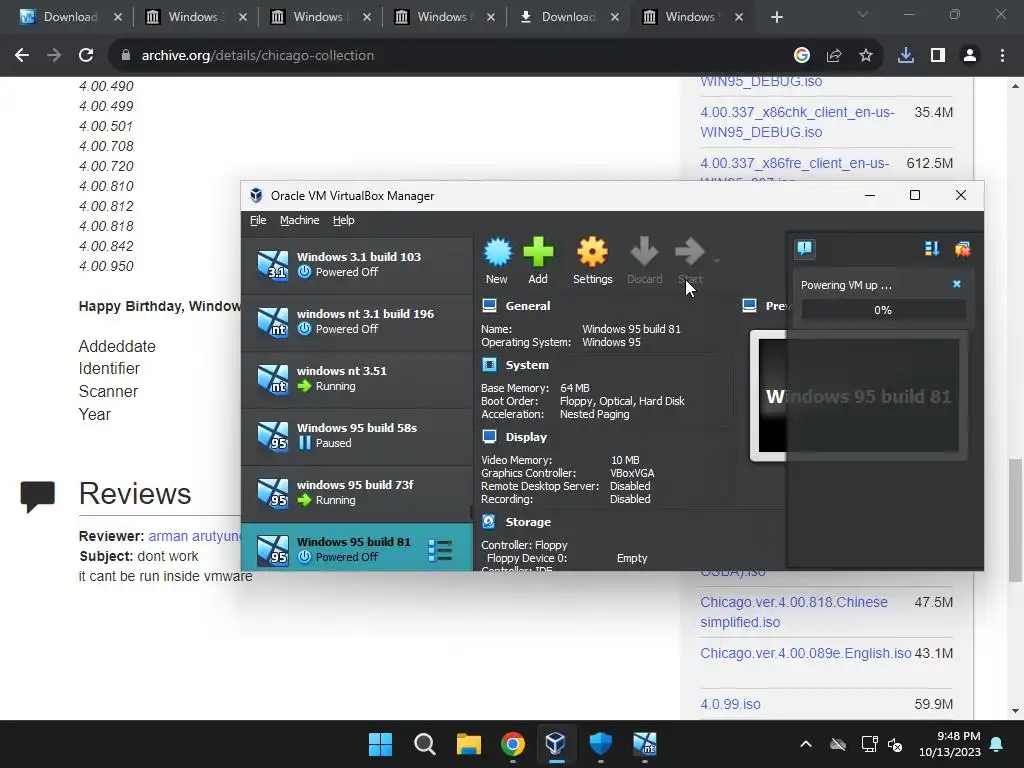The height and width of the screenshot is (768, 1024).
Task: Select the windows nt 3.1 build 196 VM
Action: (x=357, y=321)
